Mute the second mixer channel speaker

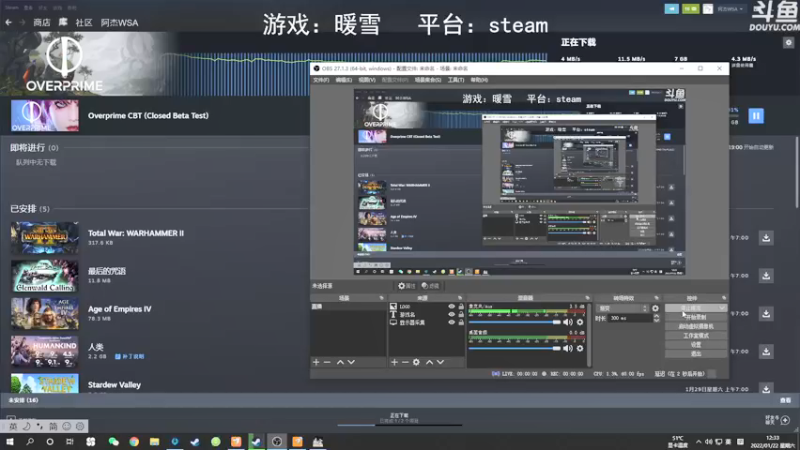pyautogui.click(x=567, y=348)
